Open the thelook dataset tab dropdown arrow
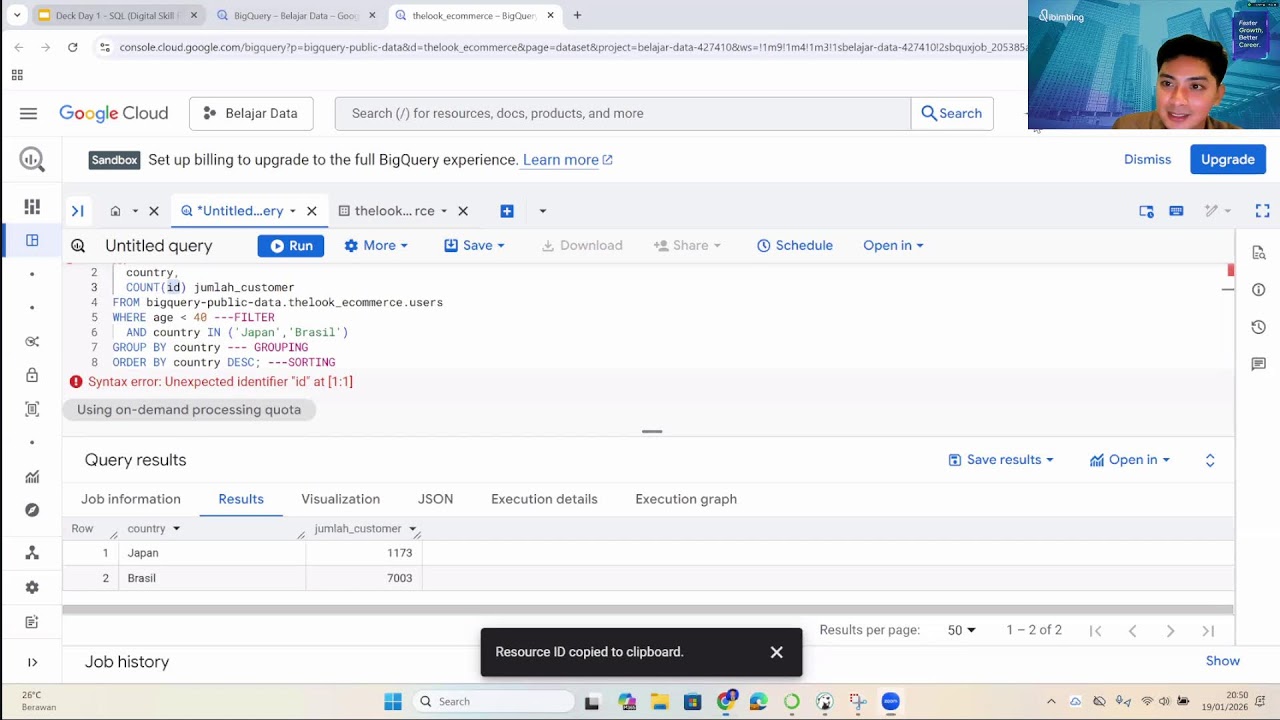The height and width of the screenshot is (720, 1280). 444,211
